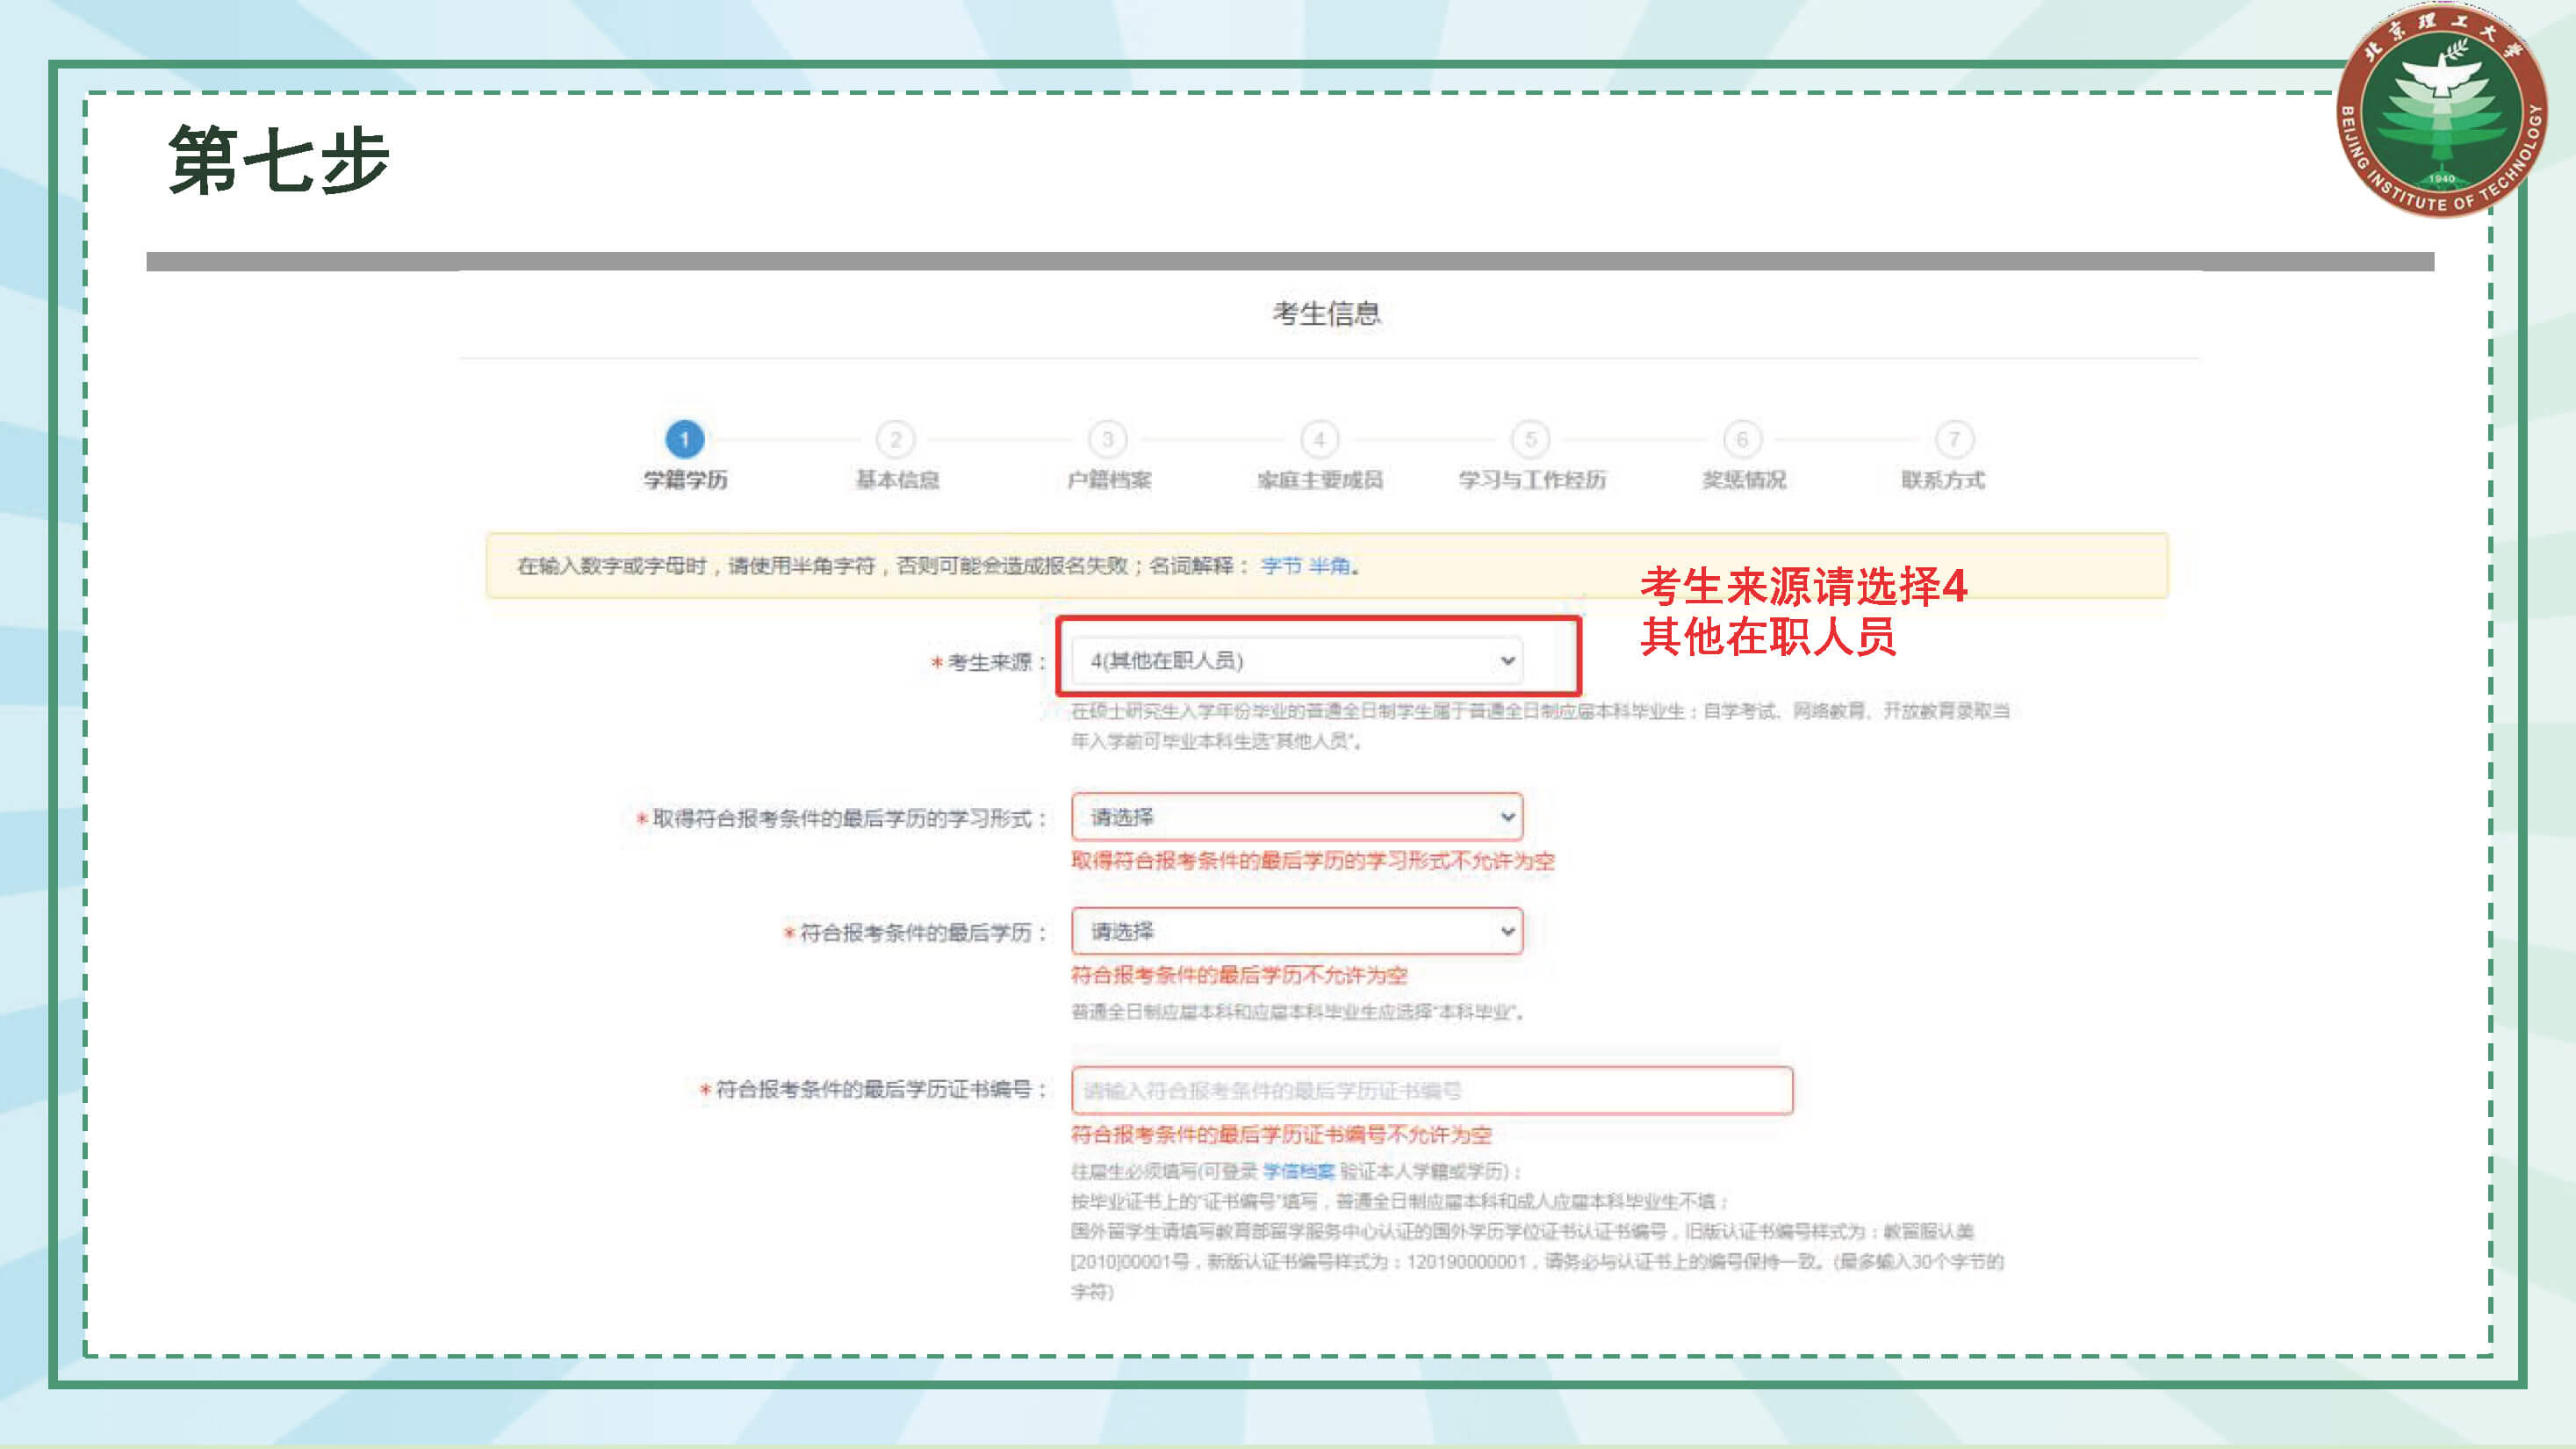This screenshot has width=2576, height=1449.
Task: Click step 7 circle icon 联系方式
Action: point(1953,439)
